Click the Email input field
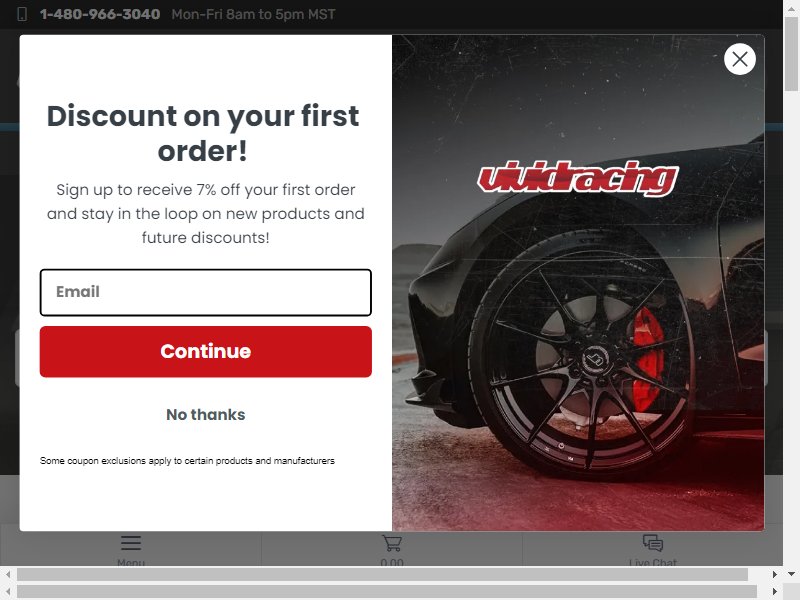Screen dimensions: 800x600 pyautogui.click(x=206, y=292)
